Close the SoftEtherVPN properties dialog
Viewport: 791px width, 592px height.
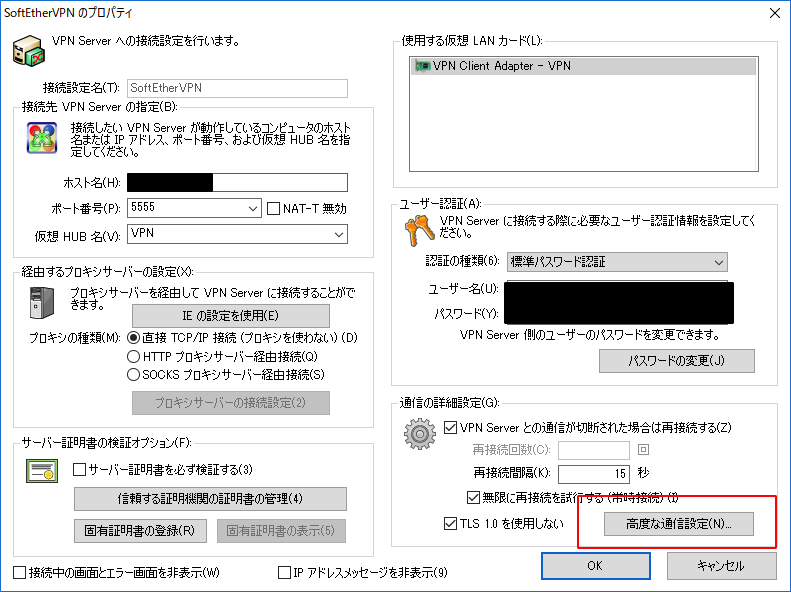pos(775,13)
